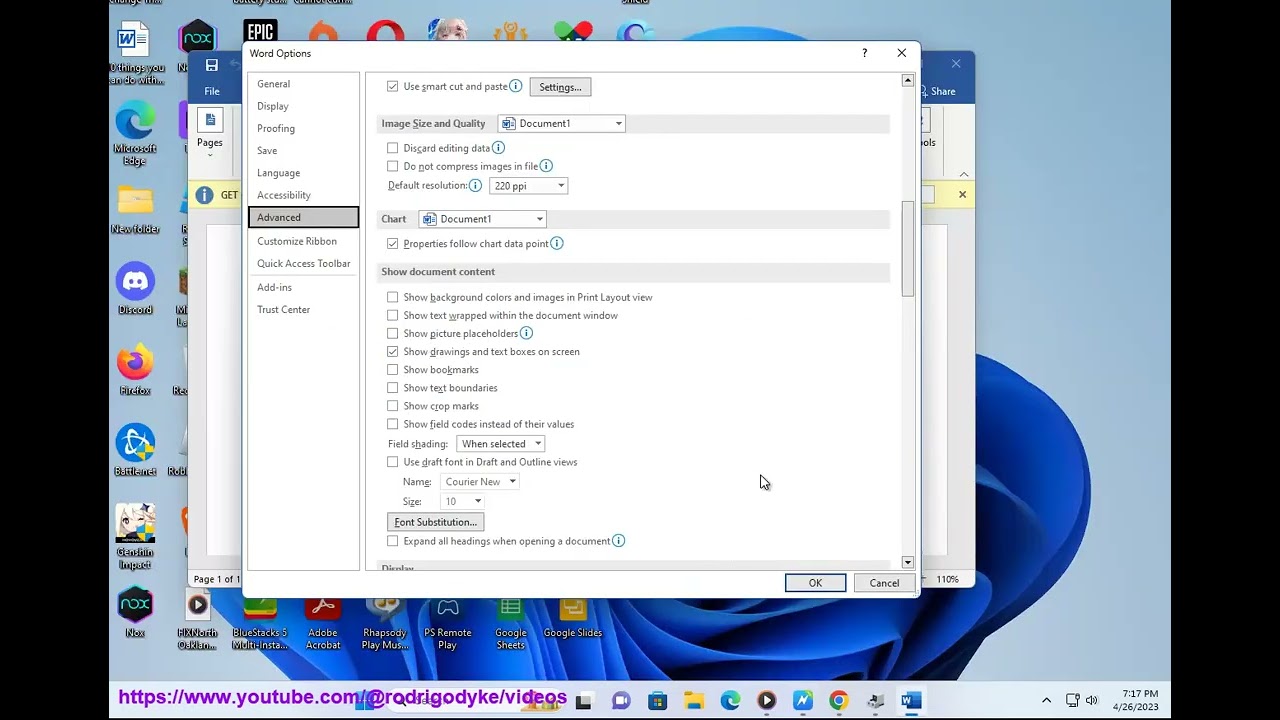Turn on Show bookmarks checkbox
Image resolution: width=1280 pixels, height=720 pixels.
coord(392,370)
